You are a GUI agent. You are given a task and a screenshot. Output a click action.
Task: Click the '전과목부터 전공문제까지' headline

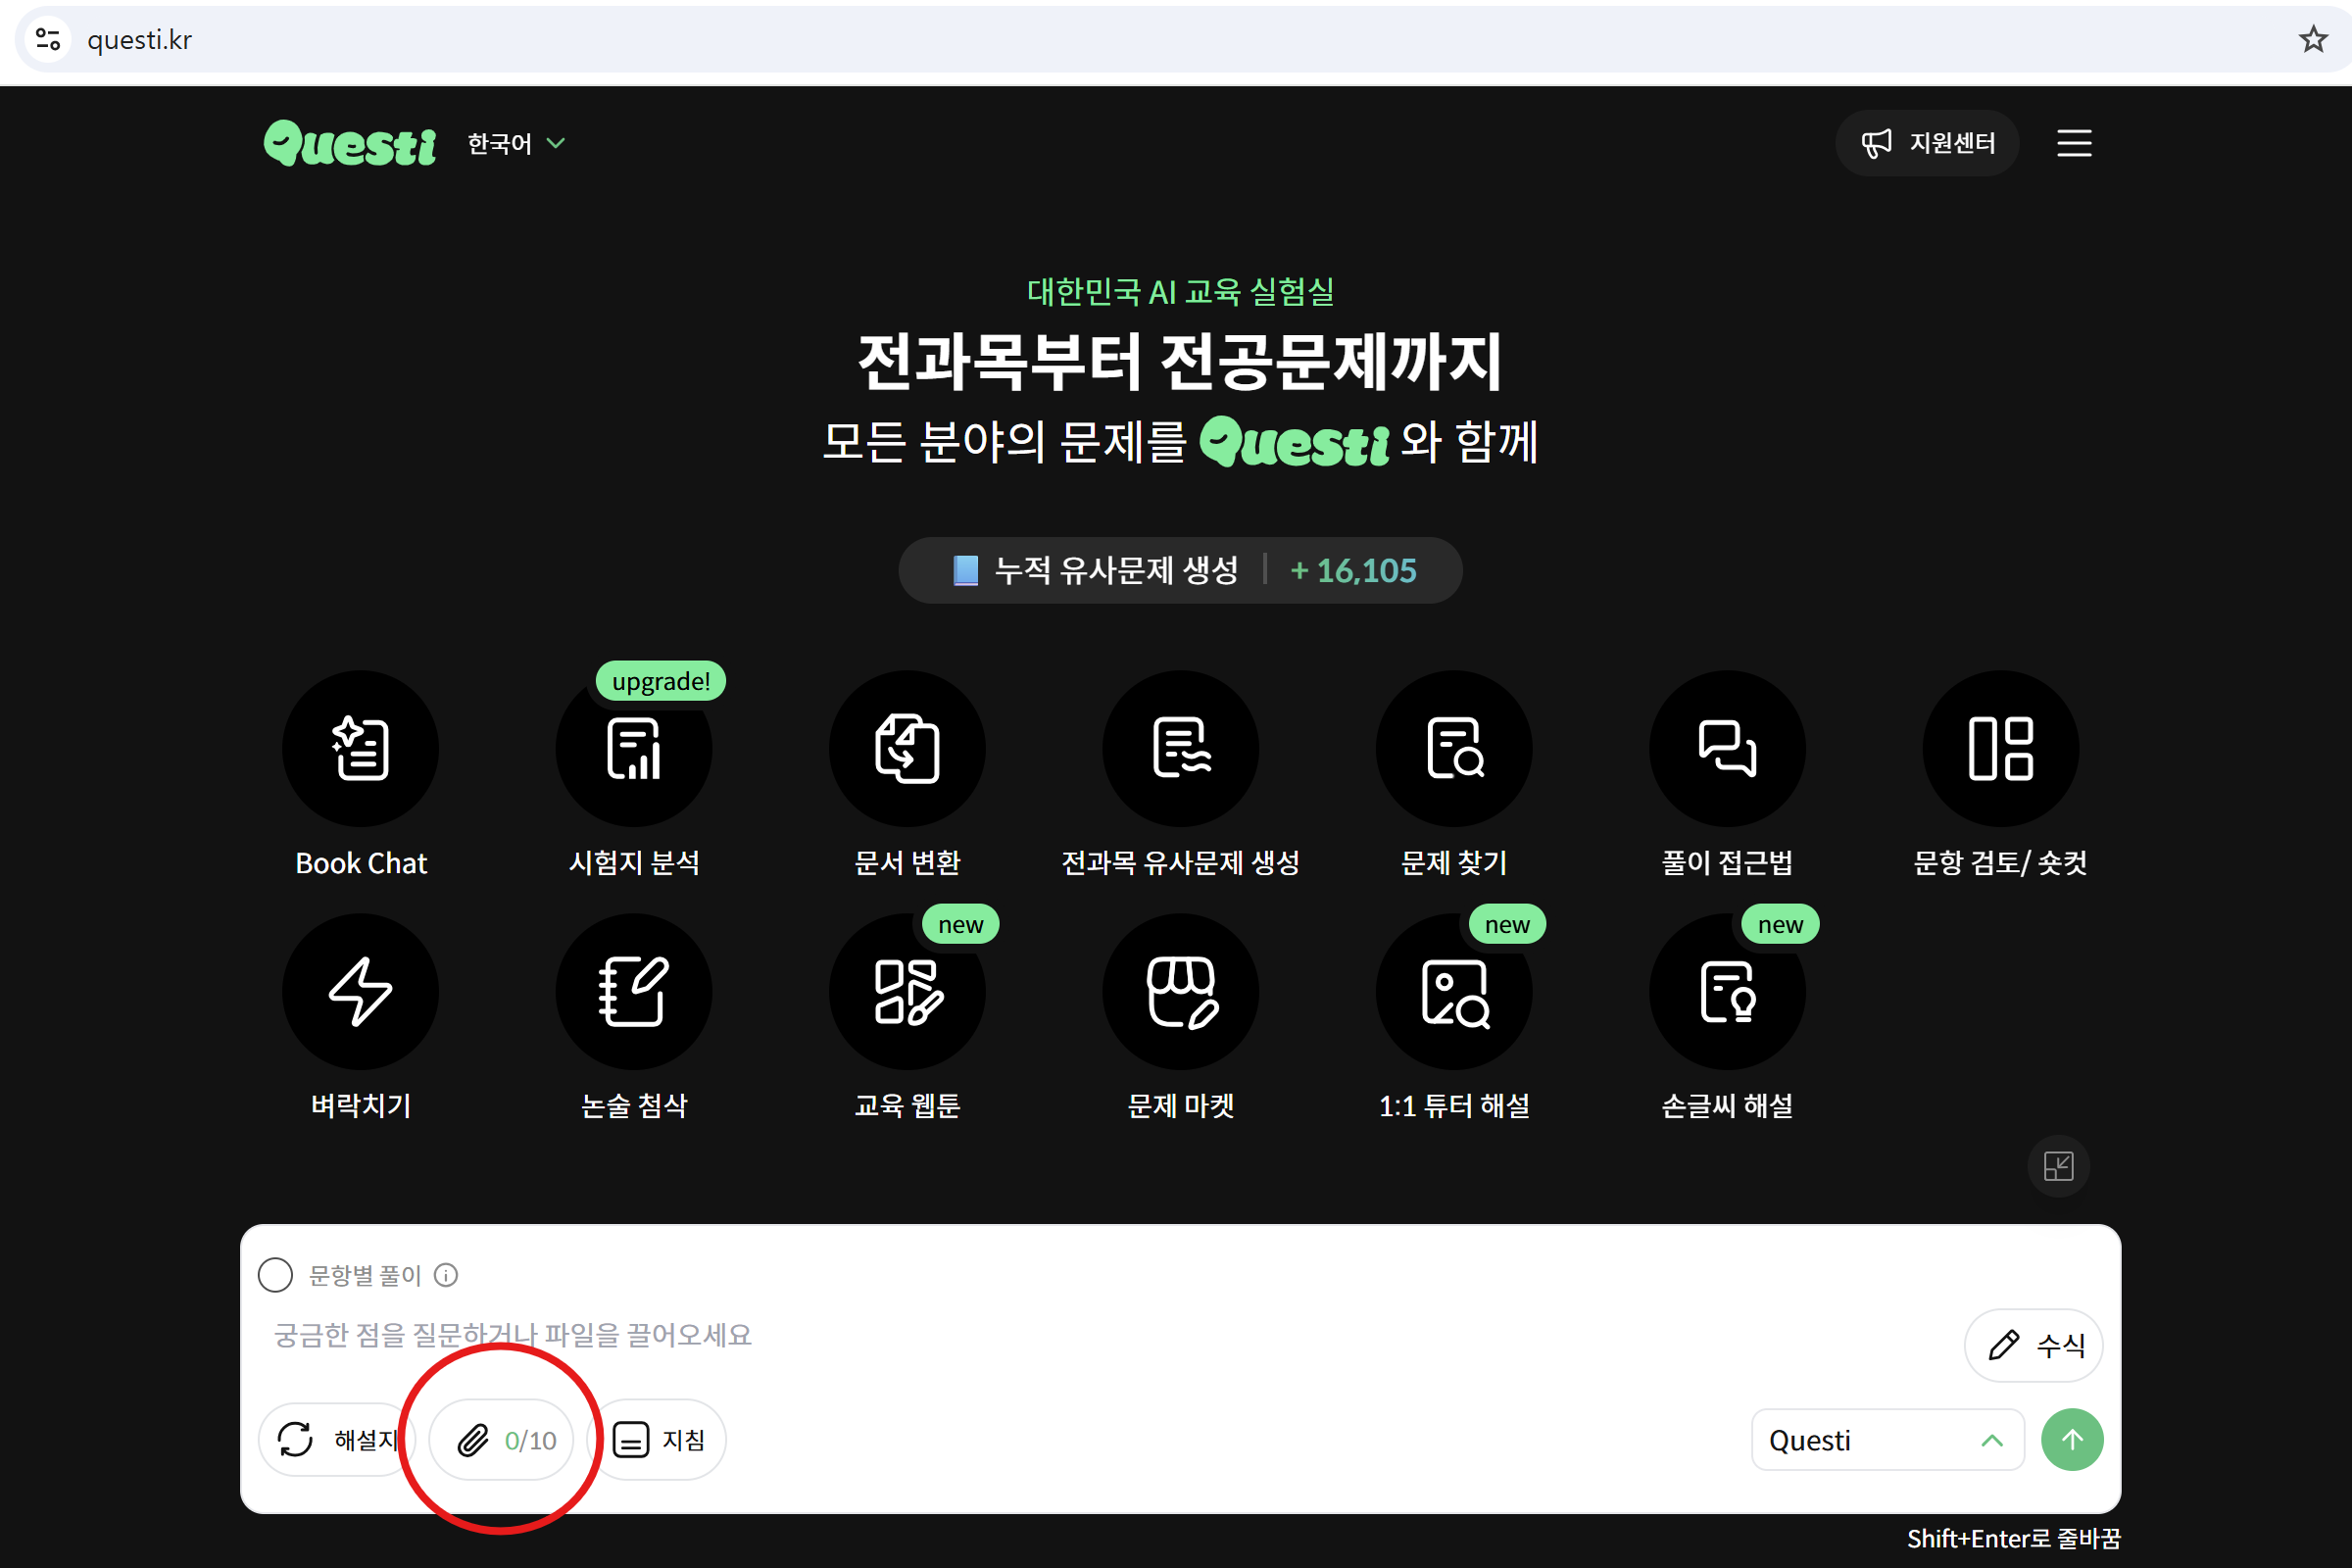1180,361
